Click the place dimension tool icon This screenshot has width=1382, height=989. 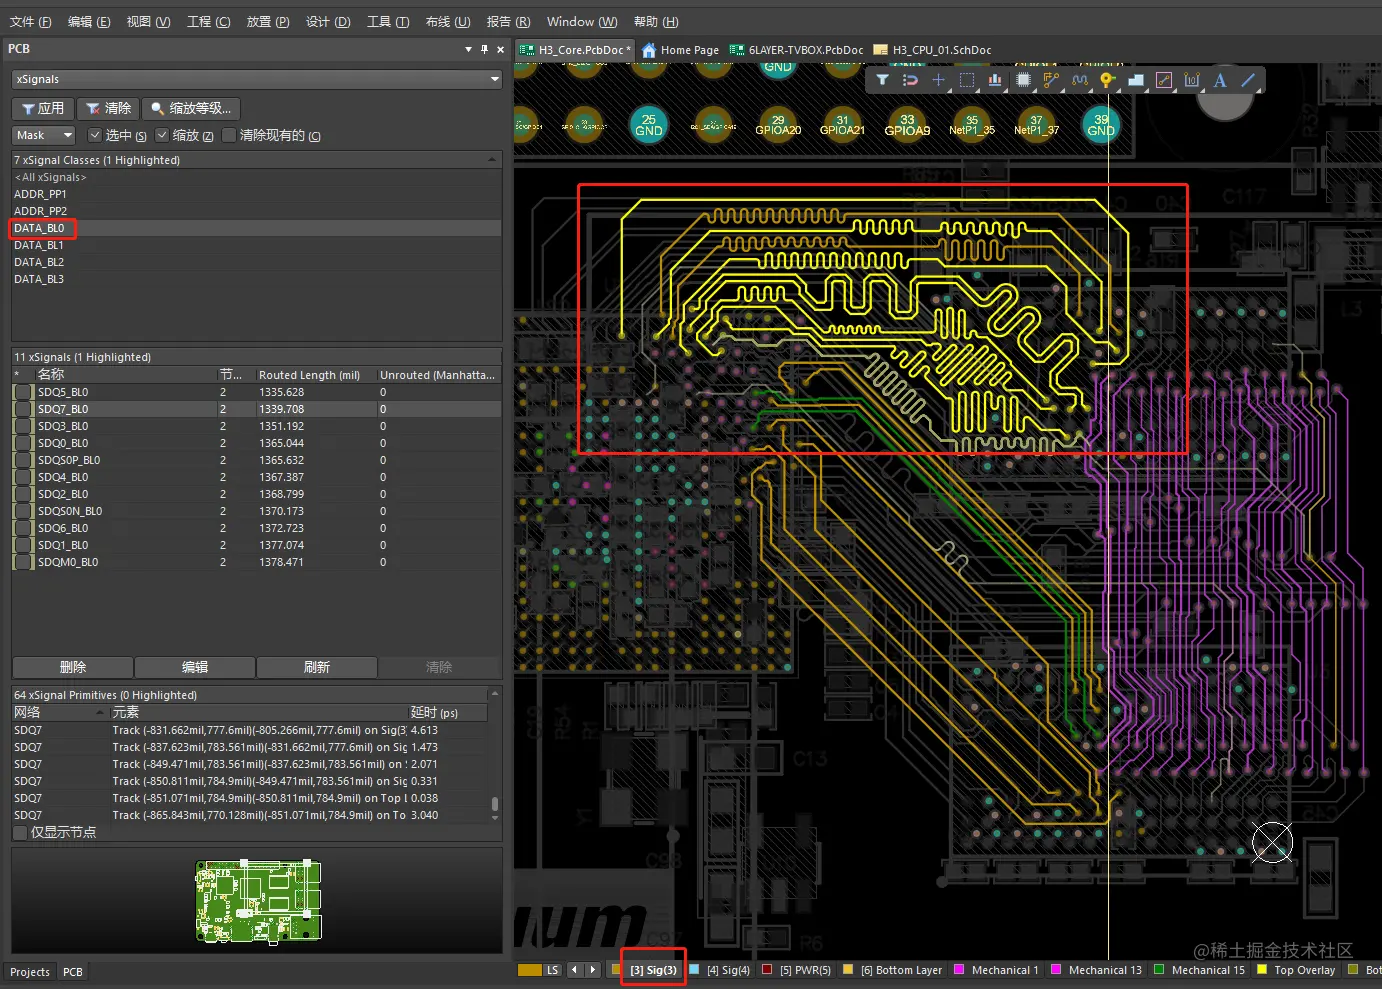coord(1192,80)
